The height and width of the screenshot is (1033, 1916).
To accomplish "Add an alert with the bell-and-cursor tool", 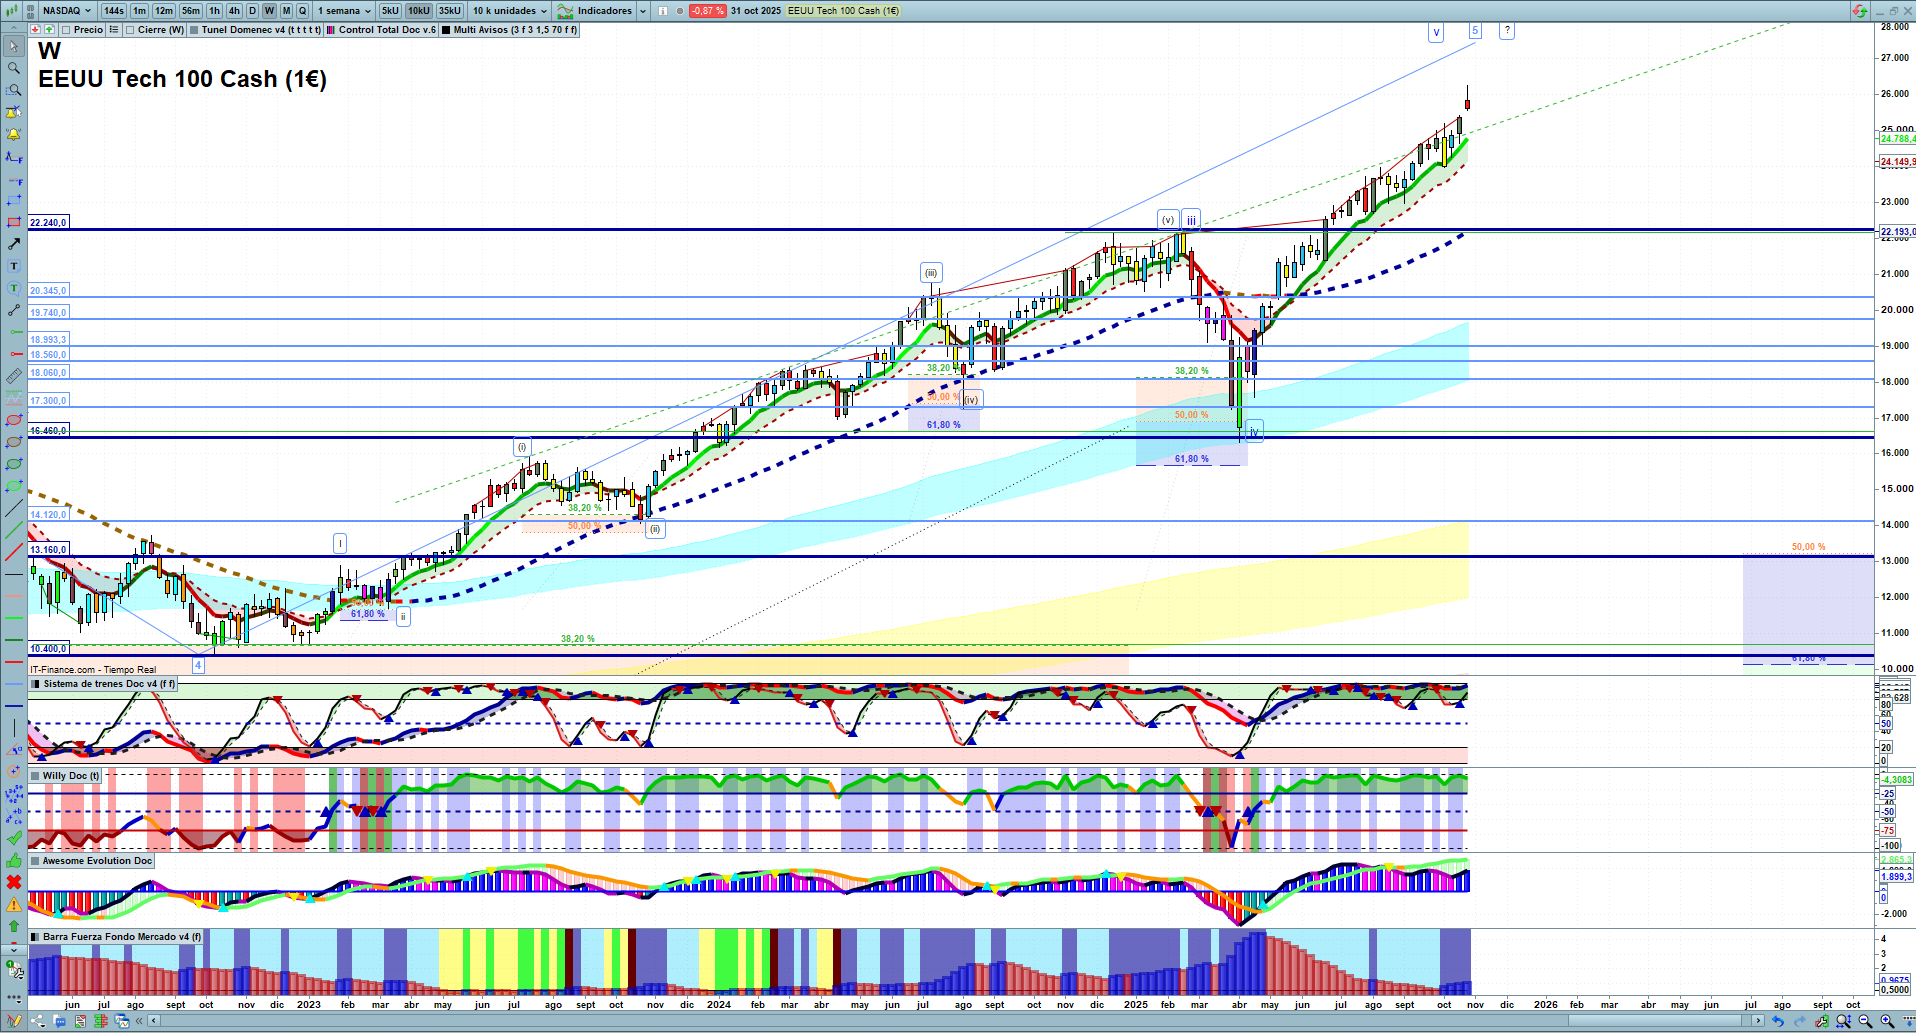I will point(14,112).
